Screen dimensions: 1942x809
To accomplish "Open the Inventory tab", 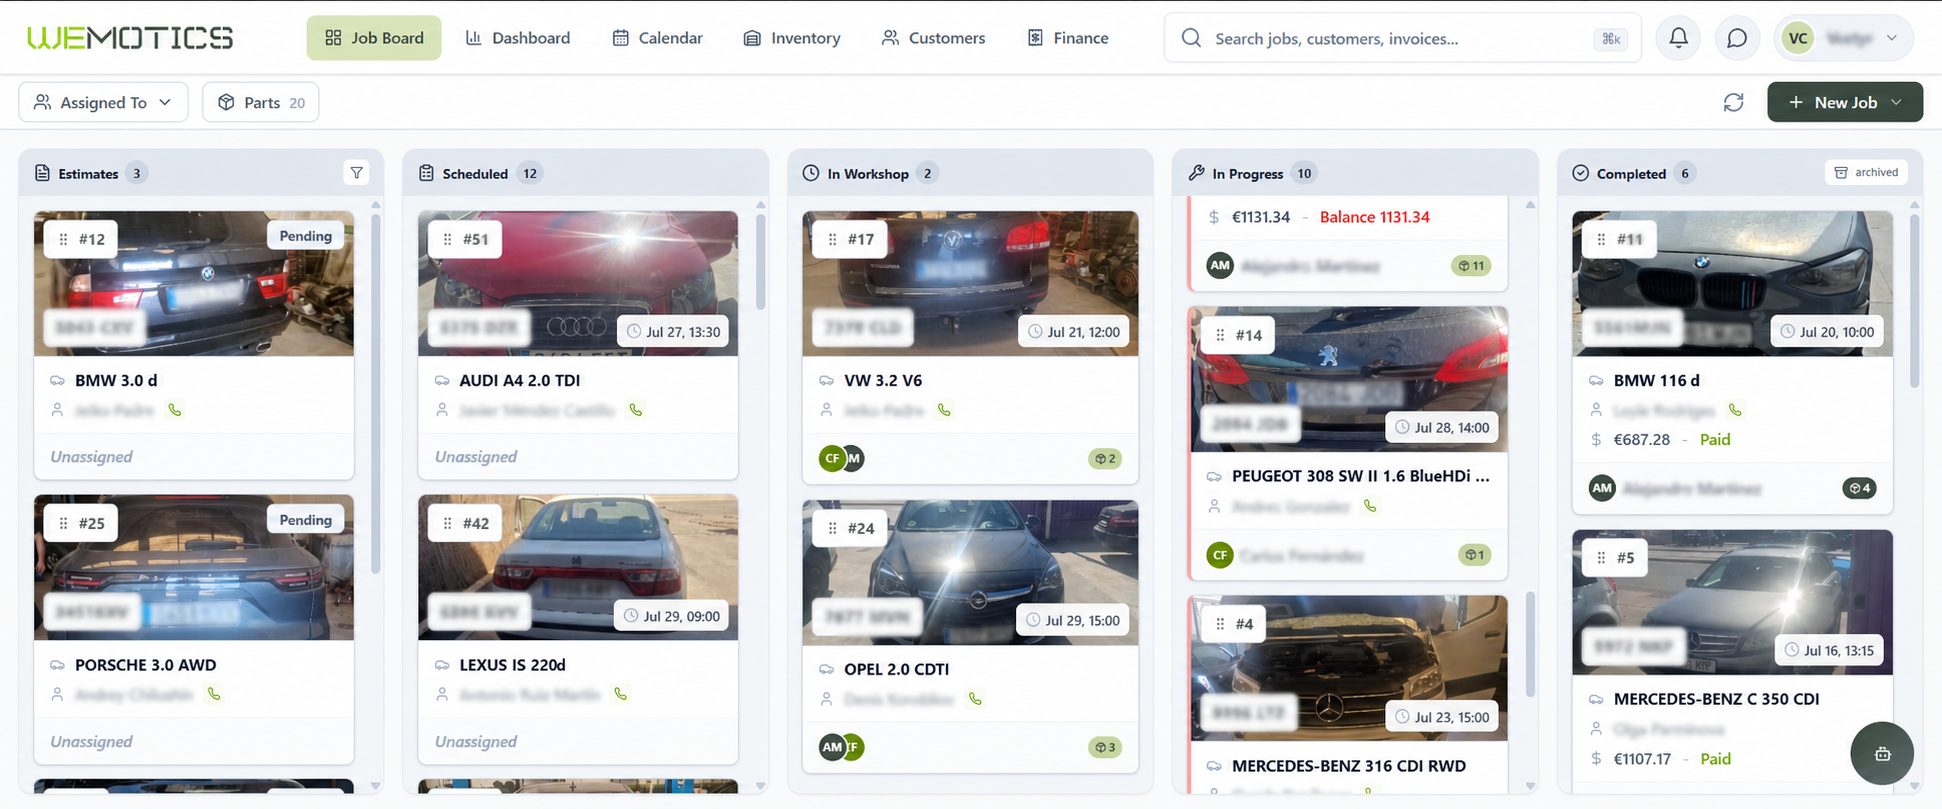I will [792, 38].
